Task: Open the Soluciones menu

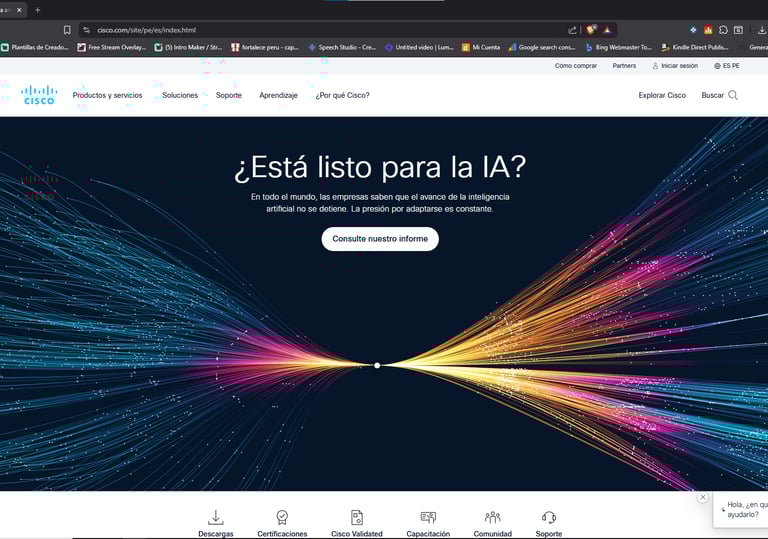Action: (180, 95)
